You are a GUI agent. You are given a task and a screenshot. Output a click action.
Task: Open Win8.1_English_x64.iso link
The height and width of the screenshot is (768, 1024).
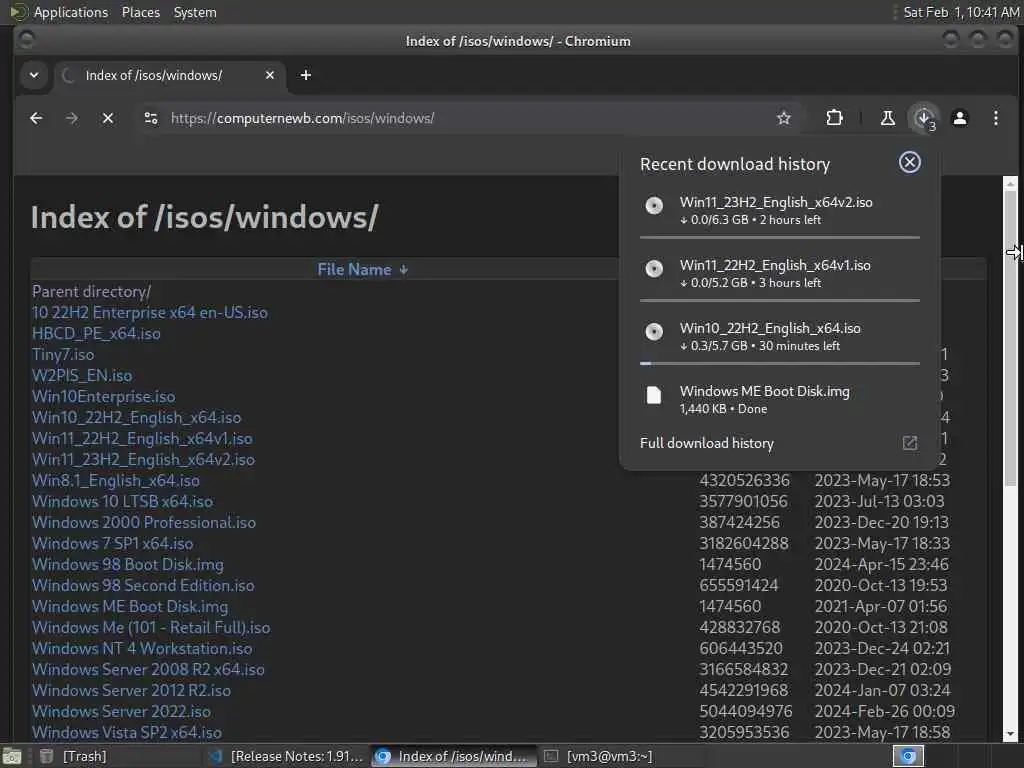click(x=116, y=480)
